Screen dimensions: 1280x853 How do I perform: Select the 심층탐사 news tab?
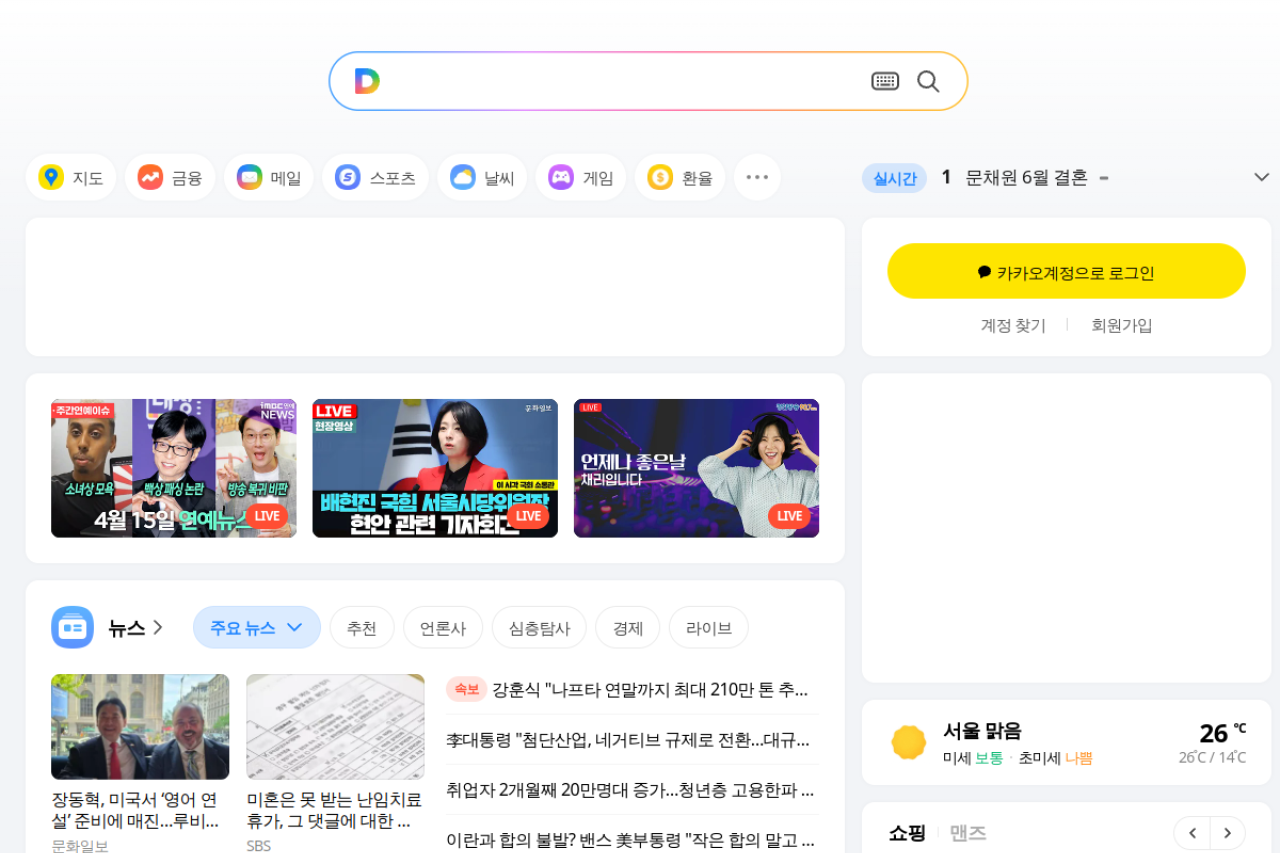[539, 628]
